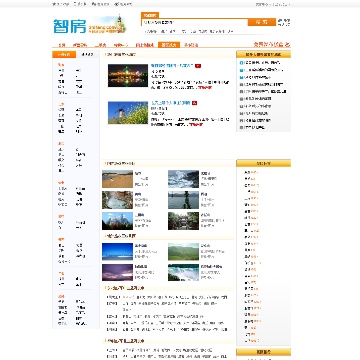Open the night illuminated bridge thumbnail
360x360 pixels.
tap(128, 76)
